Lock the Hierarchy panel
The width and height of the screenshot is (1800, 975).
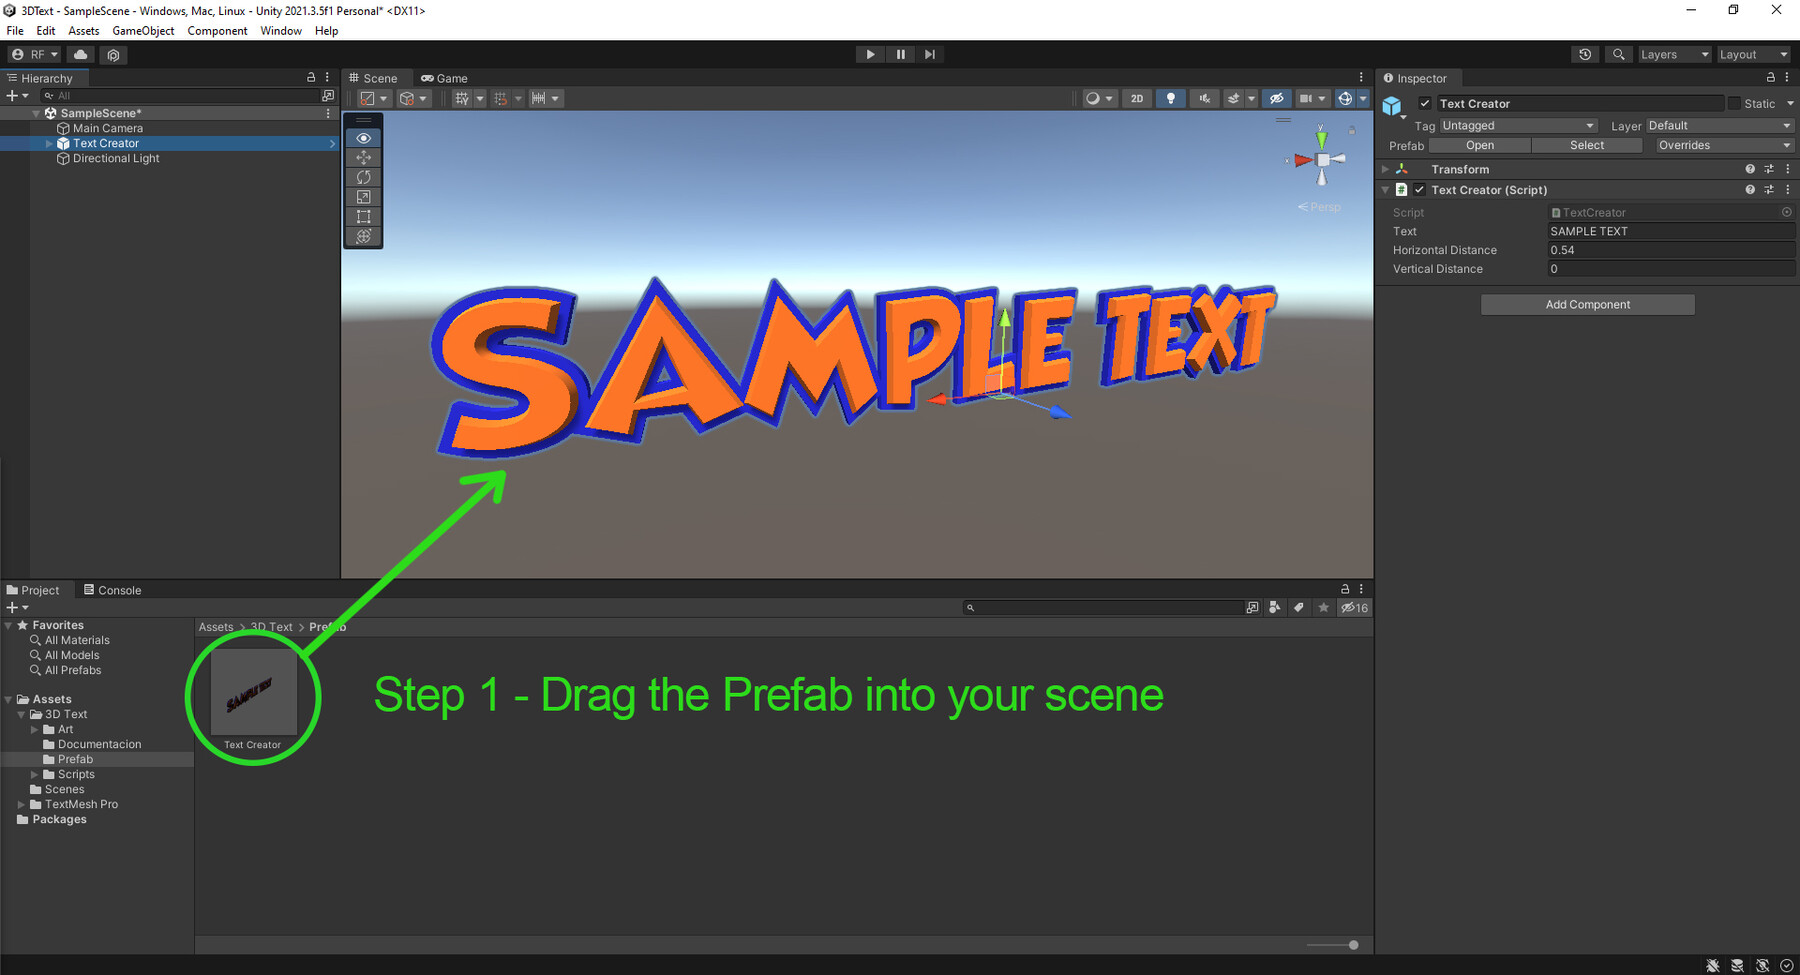pyautogui.click(x=311, y=77)
